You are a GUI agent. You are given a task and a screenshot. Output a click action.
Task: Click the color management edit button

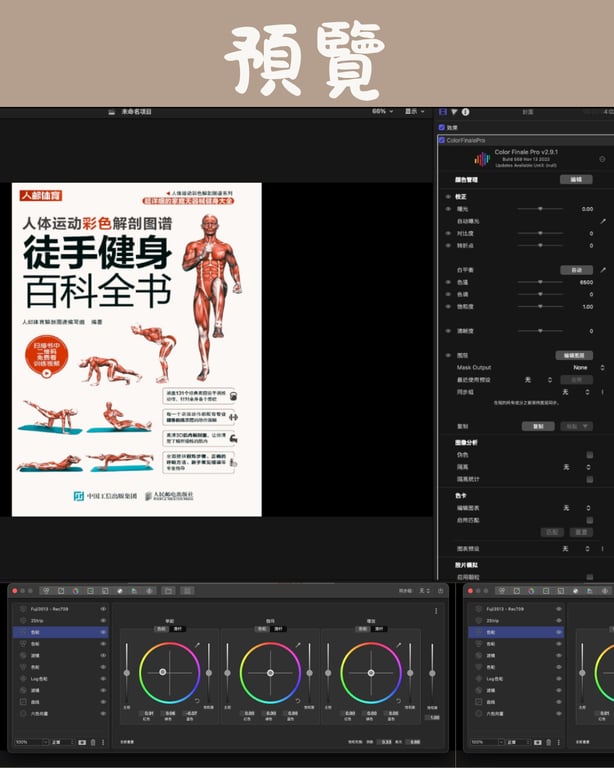576,180
